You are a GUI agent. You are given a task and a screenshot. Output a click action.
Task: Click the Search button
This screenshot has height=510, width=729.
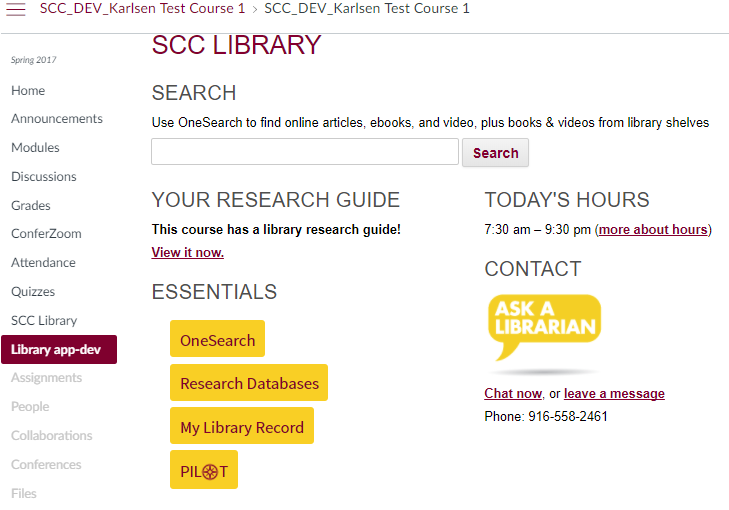(495, 152)
